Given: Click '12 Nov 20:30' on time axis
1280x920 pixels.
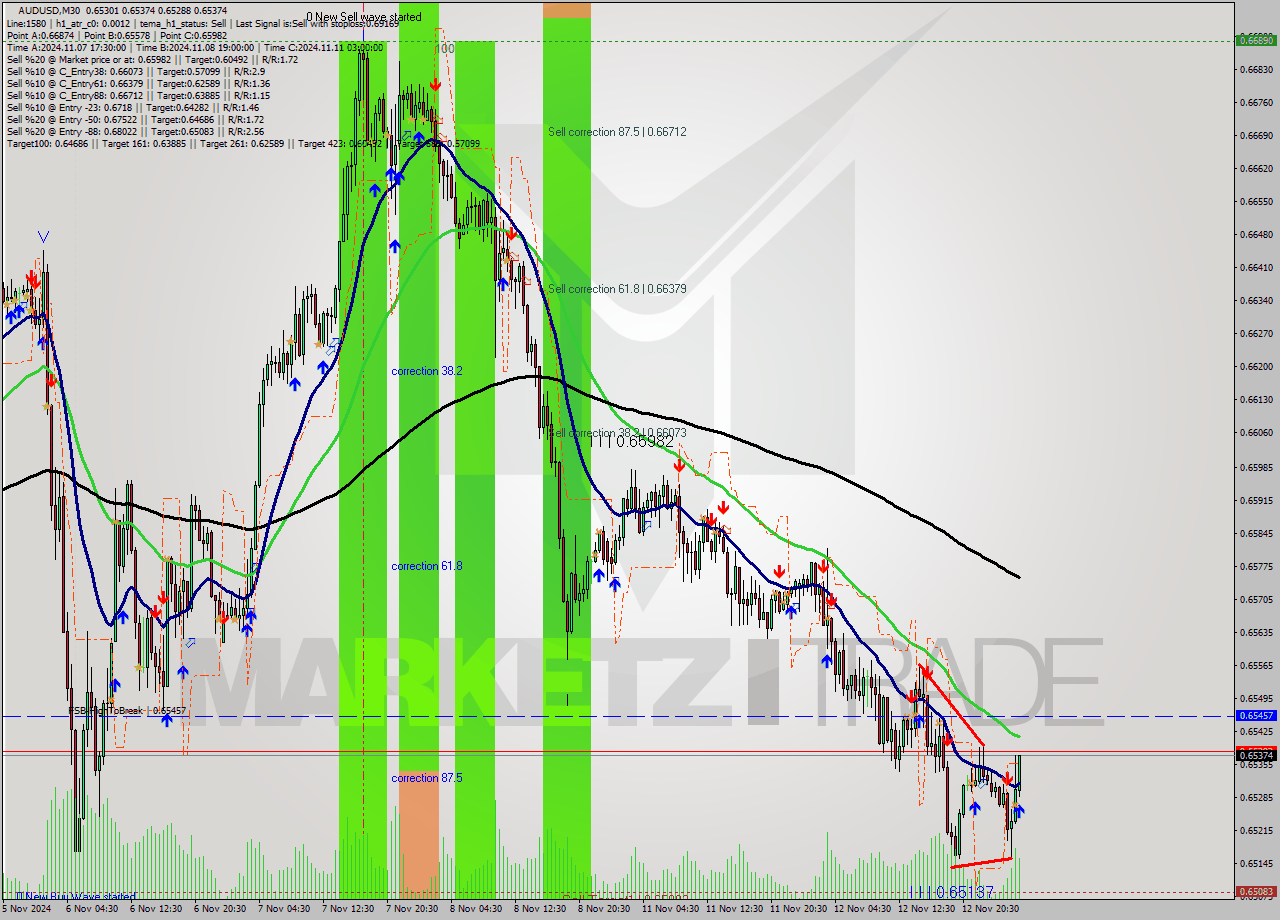Looking at the screenshot, I should tap(990, 909).
